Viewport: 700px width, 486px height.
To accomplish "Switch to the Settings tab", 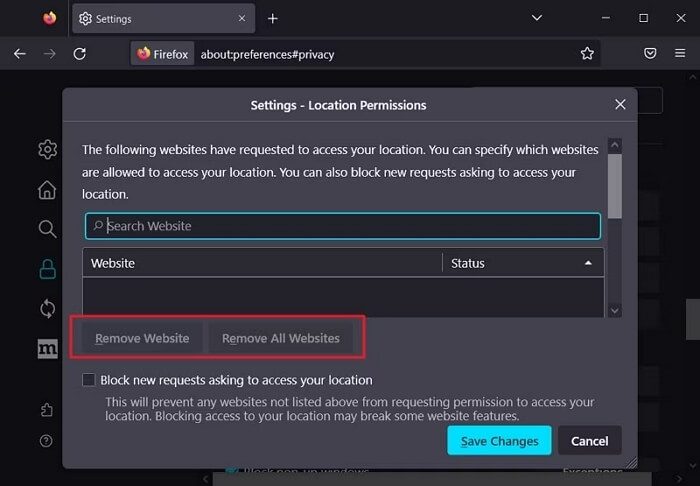I will [163, 19].
